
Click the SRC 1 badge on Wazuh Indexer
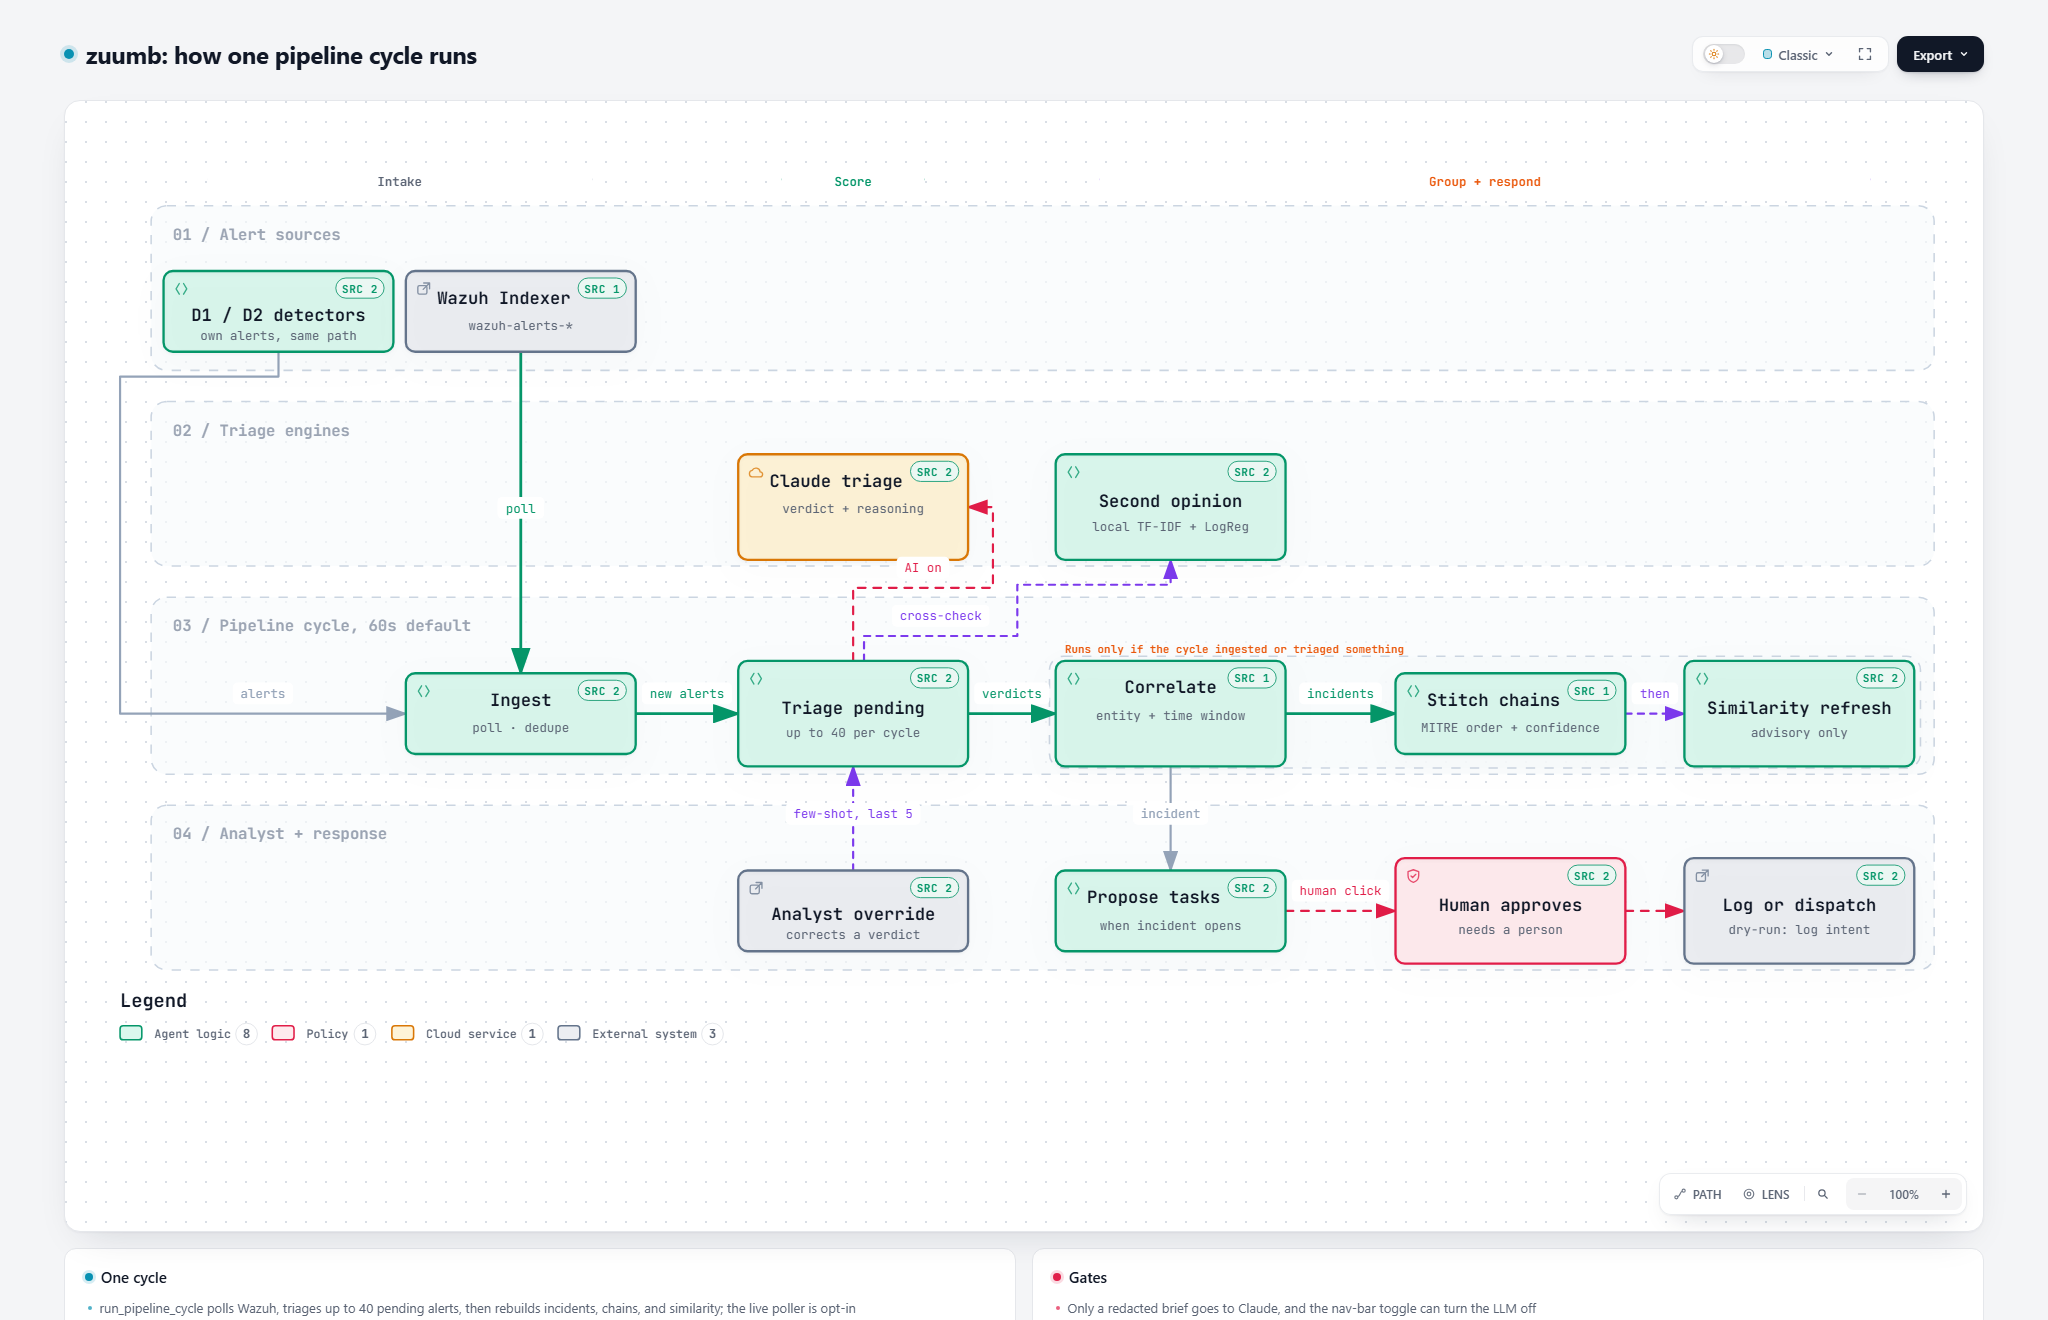coord(602,289)
